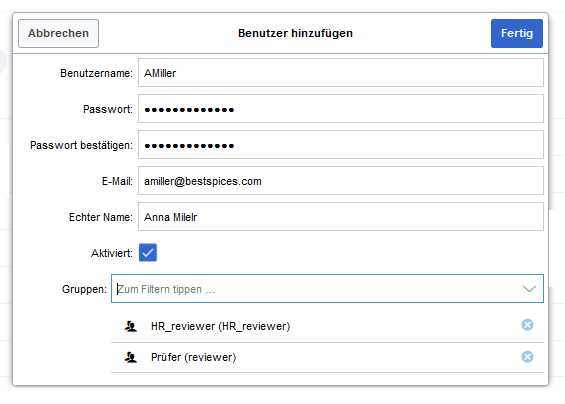
Task: Click the HR_reviewer group user icon
Action: click(131, 327)
